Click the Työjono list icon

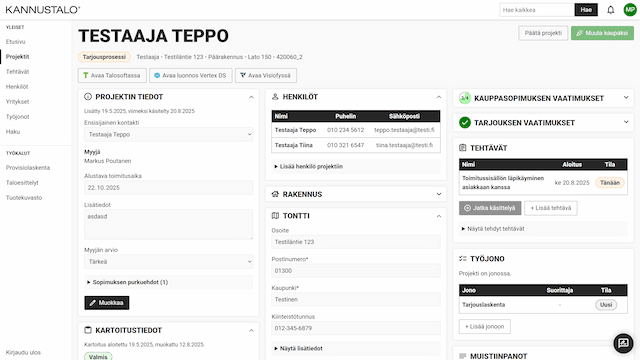(462, 258)
